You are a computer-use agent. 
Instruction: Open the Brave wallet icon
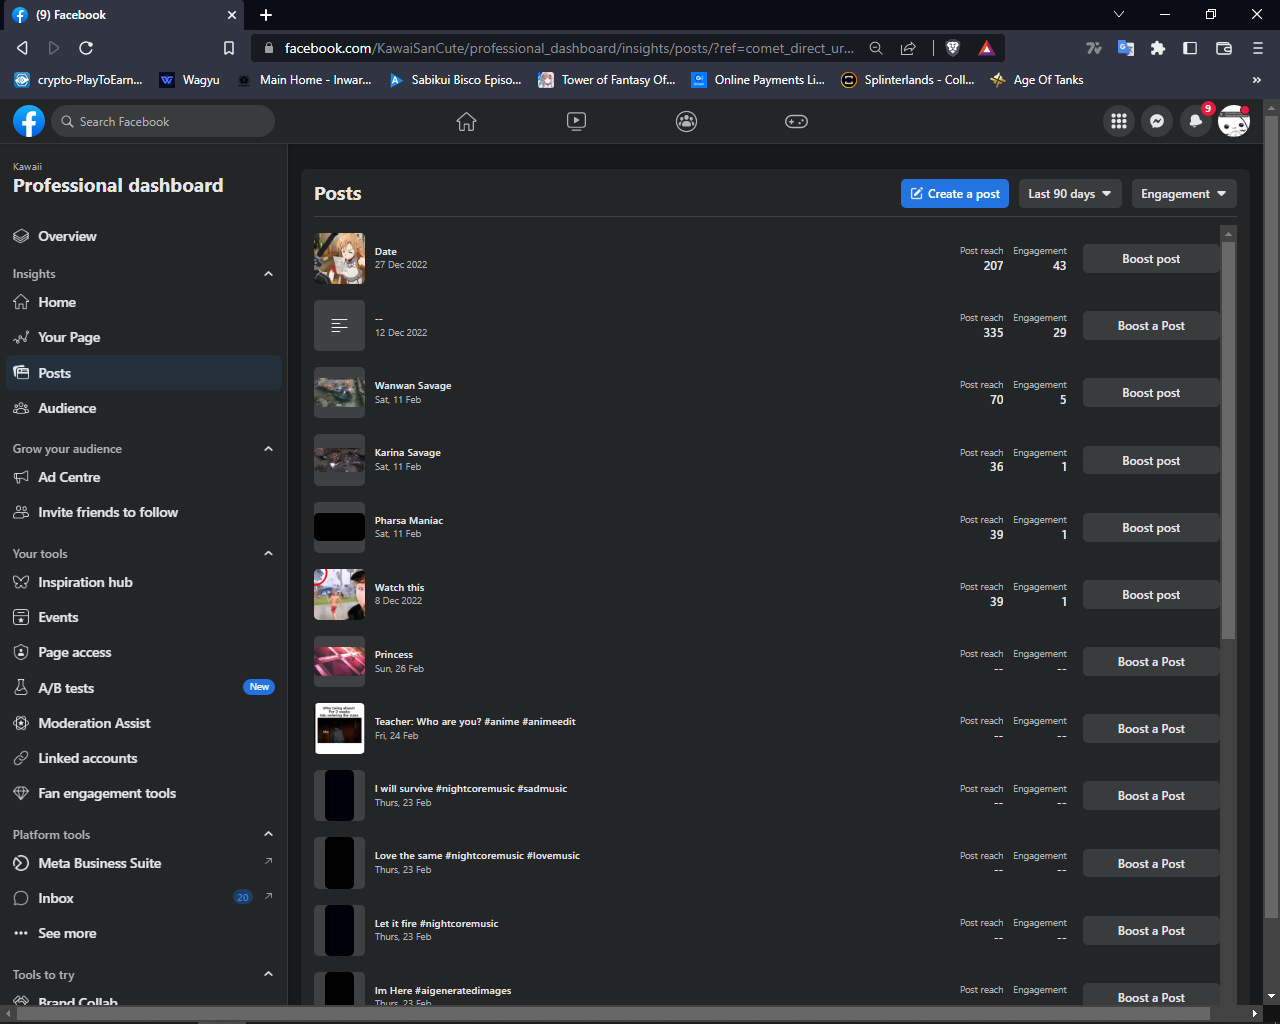click(x=1223, y=48)
